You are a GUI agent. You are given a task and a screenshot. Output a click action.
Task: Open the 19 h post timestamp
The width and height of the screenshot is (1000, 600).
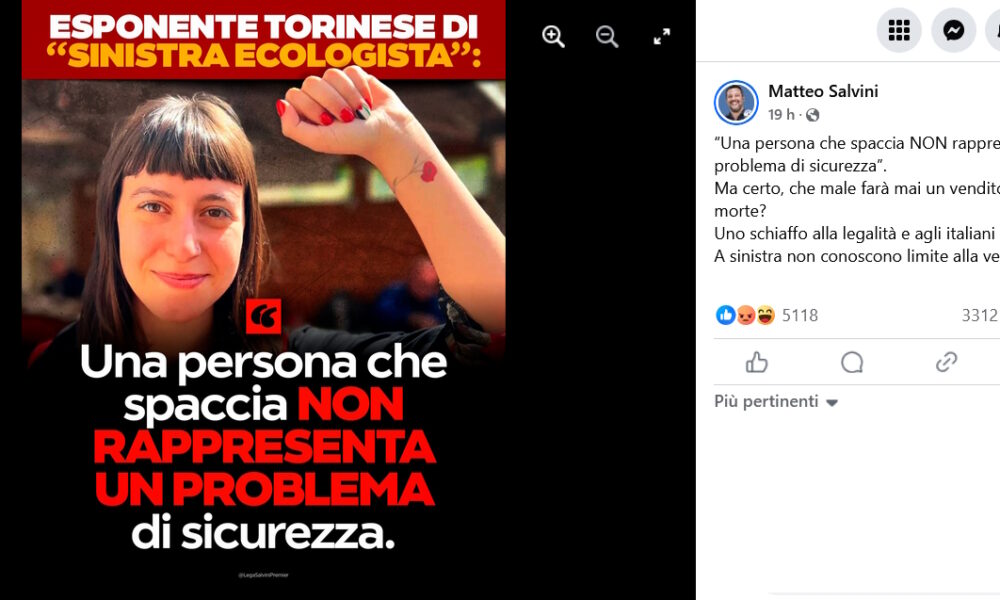[781, 115]
